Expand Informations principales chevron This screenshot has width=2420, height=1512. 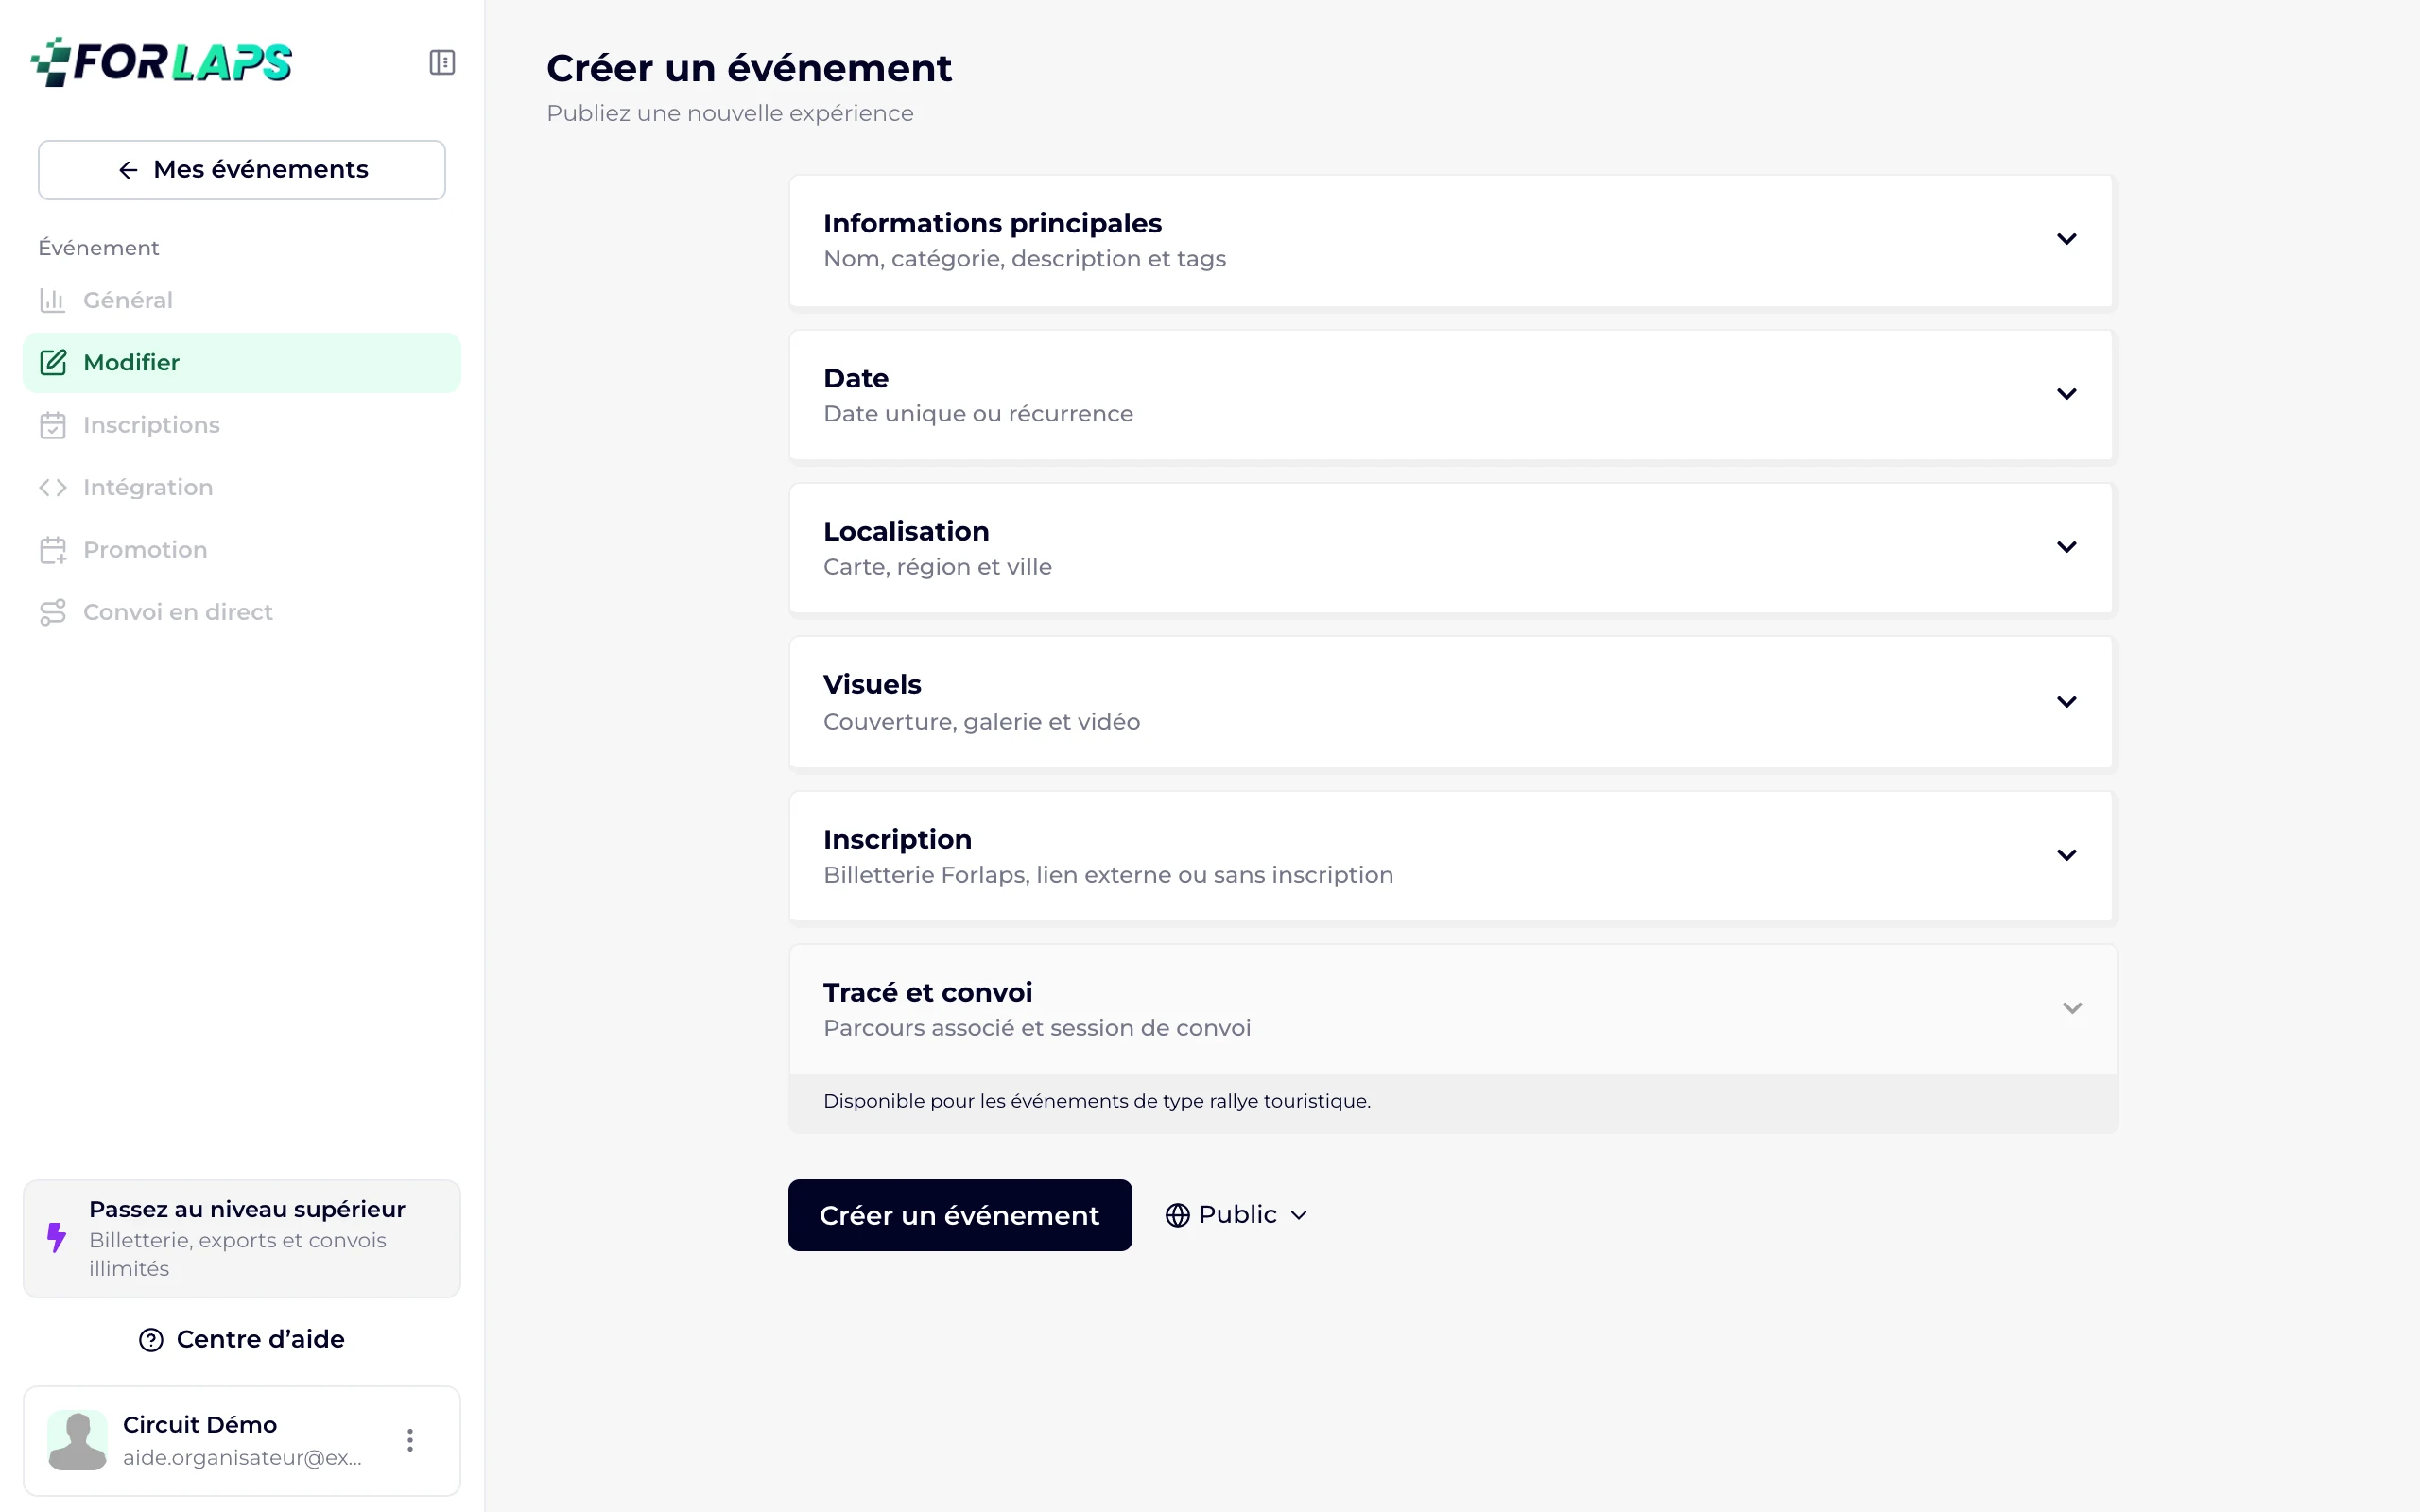(2067, 239)
